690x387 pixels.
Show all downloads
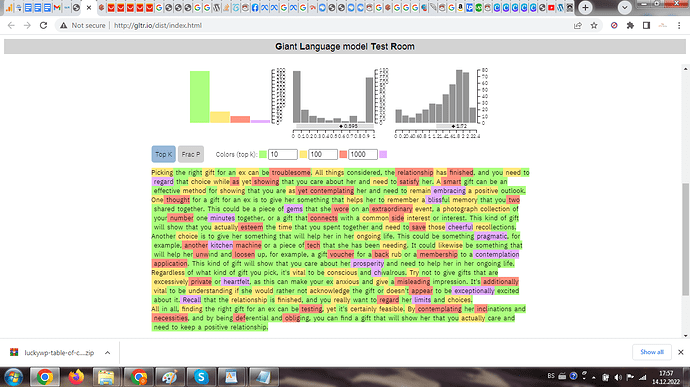coord(652,352)
